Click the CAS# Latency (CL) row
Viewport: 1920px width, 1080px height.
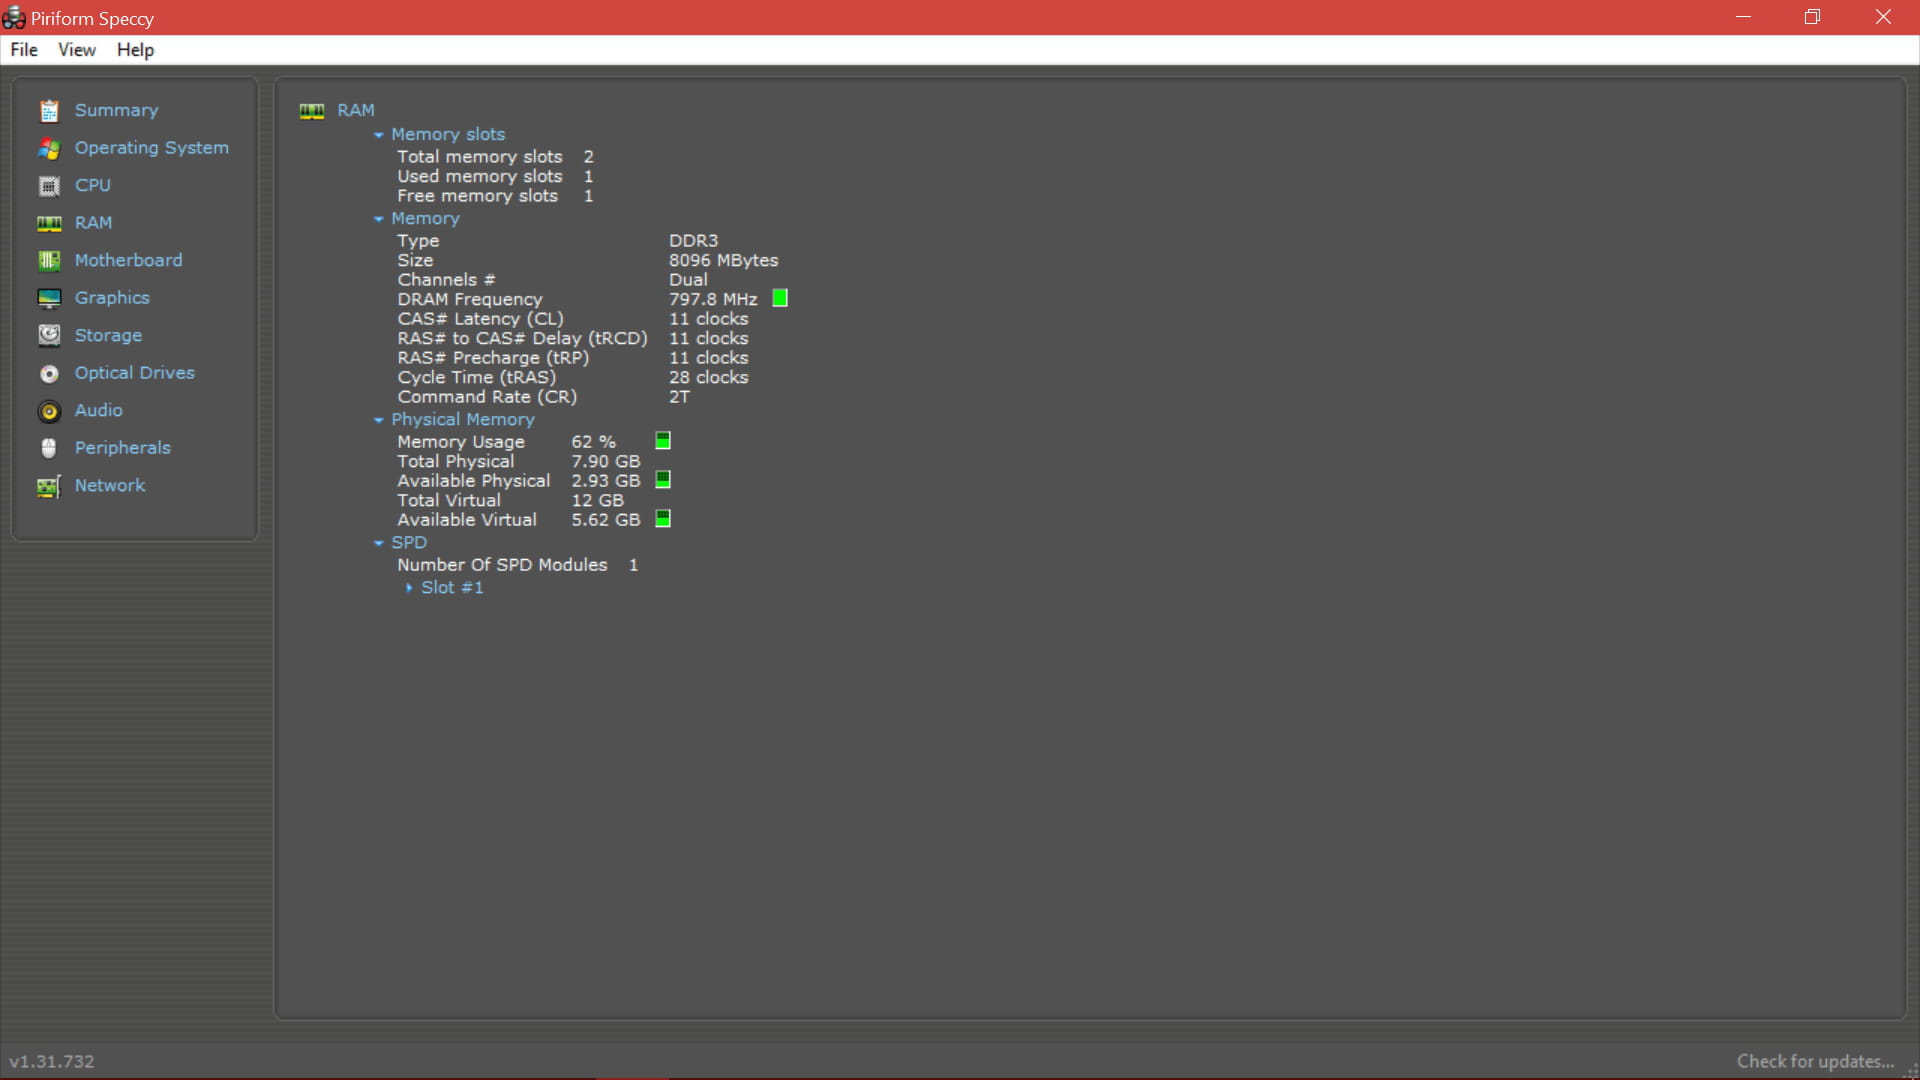pos(573,319)
